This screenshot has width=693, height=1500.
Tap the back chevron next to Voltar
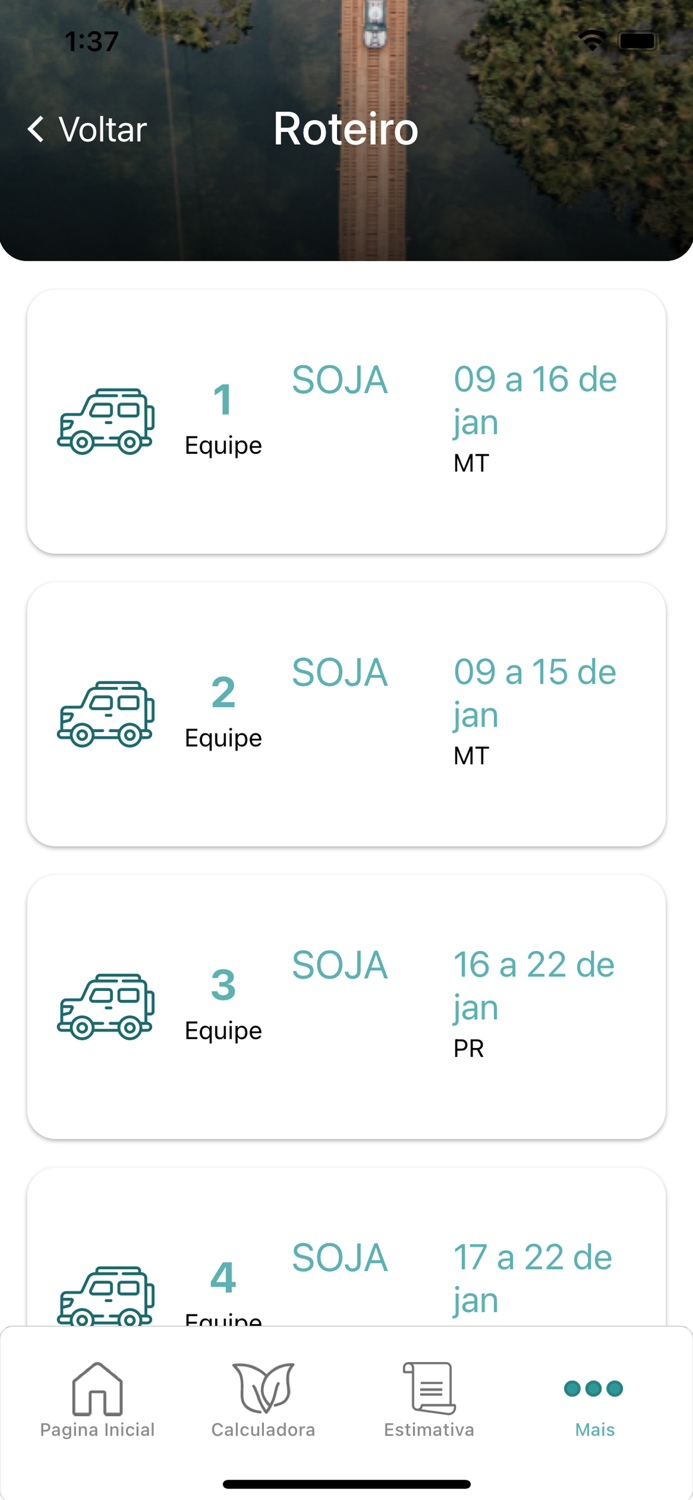pyautogui.click(x=33, y=129)
